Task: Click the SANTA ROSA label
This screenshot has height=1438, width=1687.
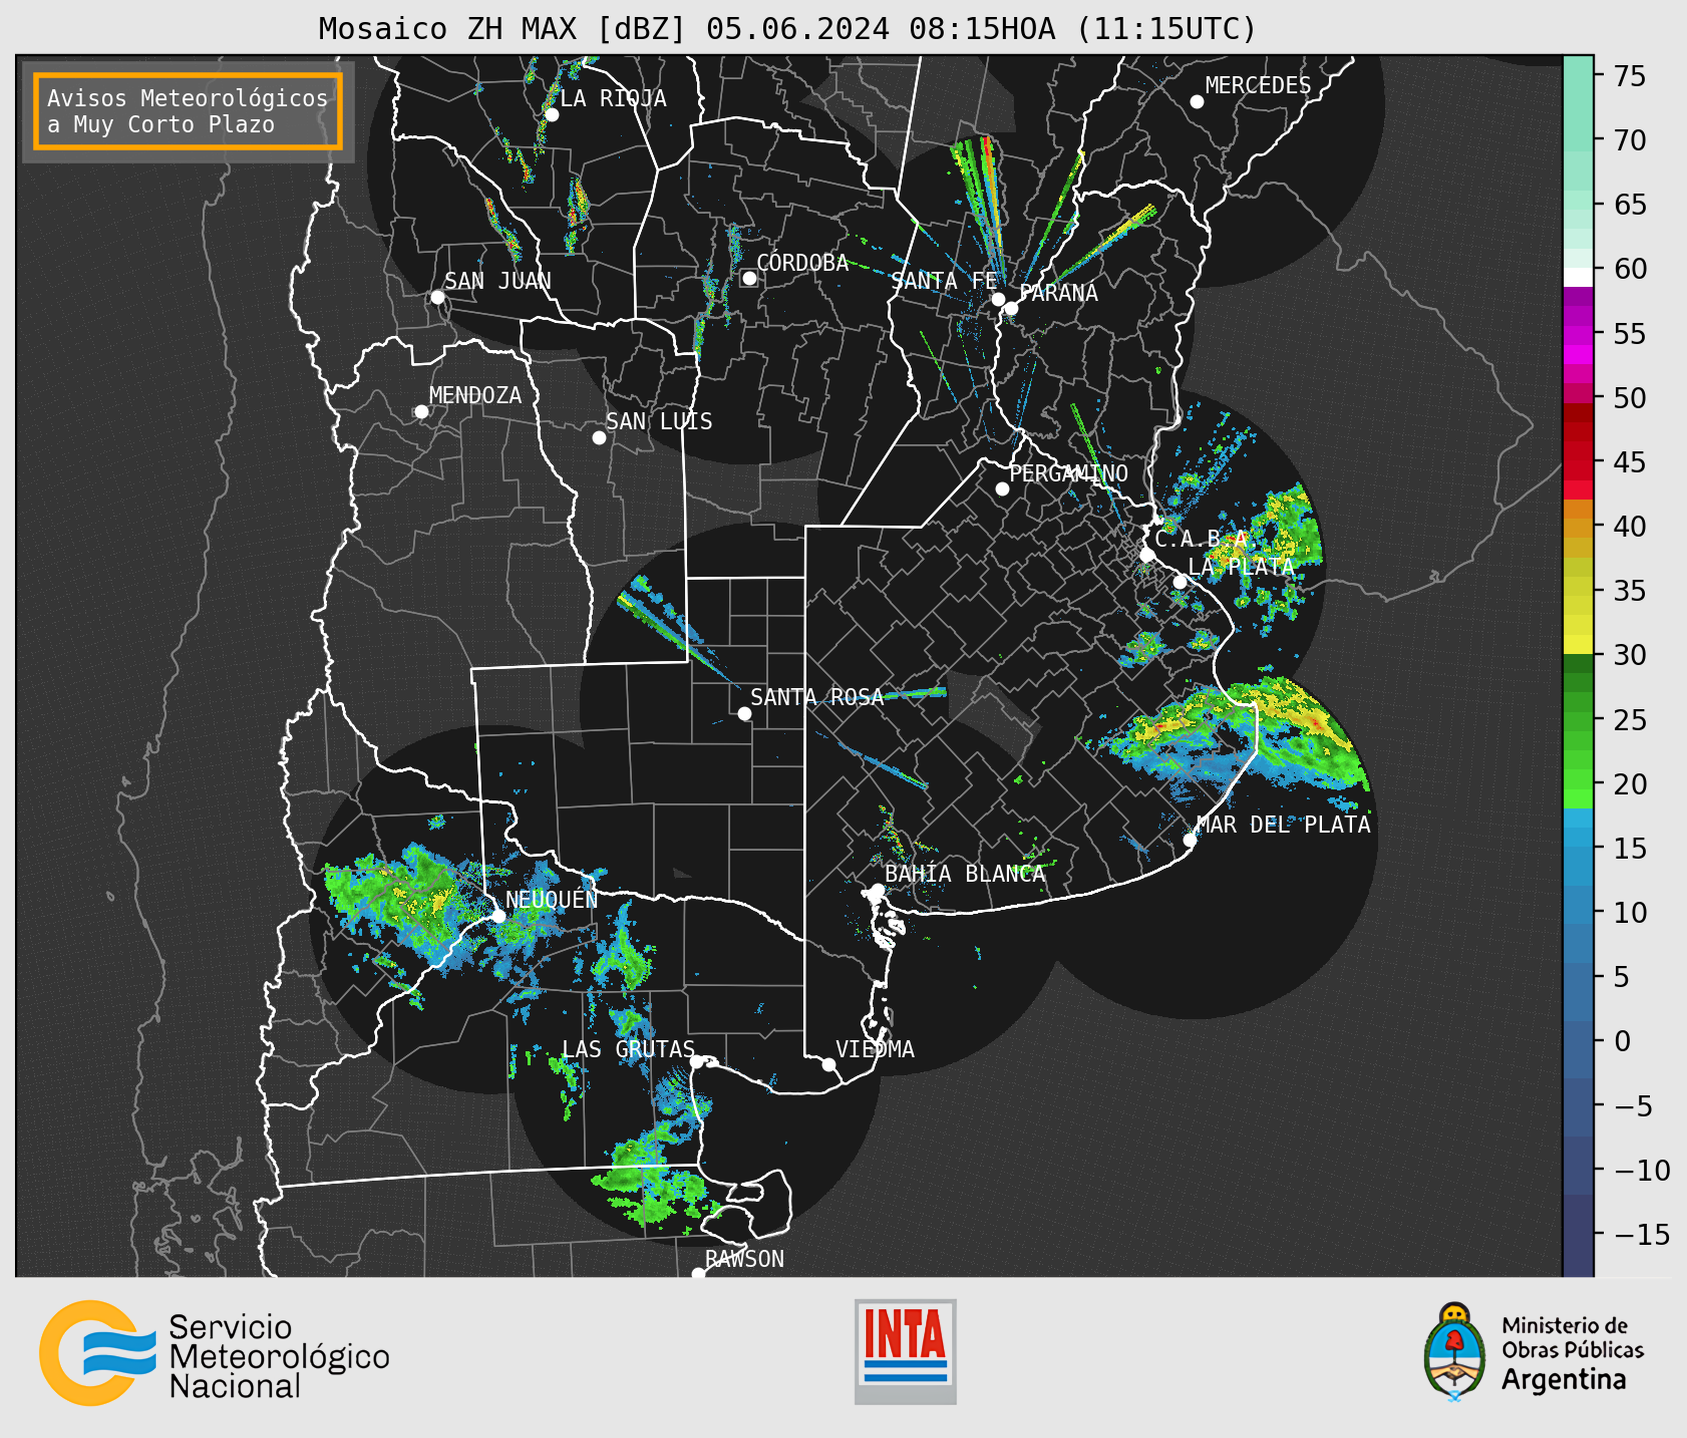Action: pyautogui.click(x=817, y=697)
